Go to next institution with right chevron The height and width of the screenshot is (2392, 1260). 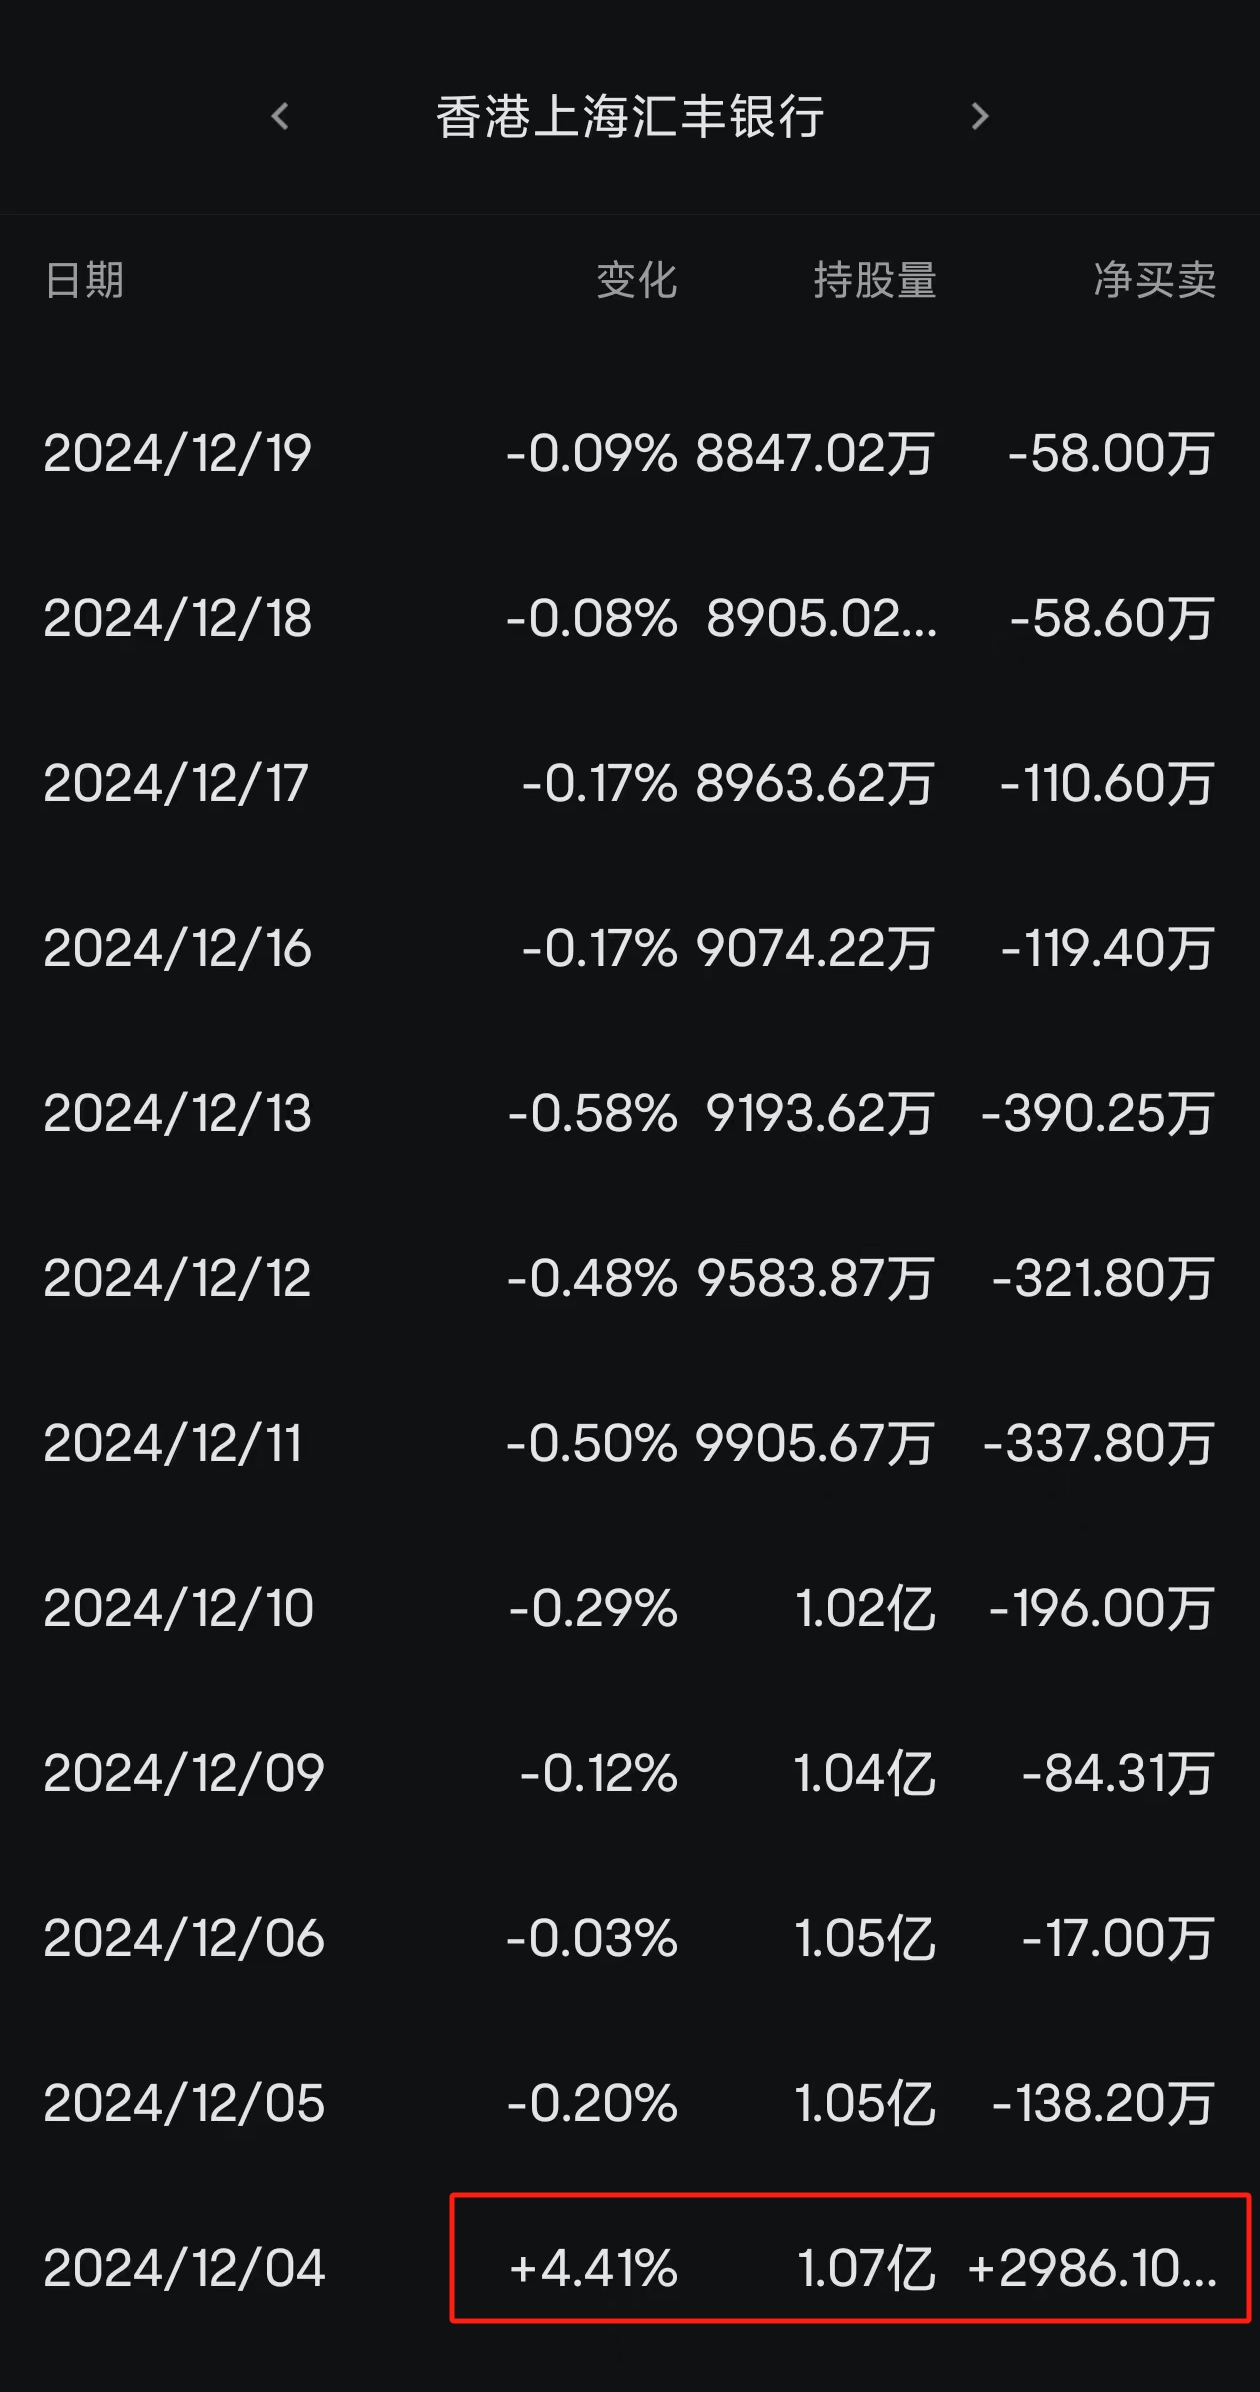980,117
